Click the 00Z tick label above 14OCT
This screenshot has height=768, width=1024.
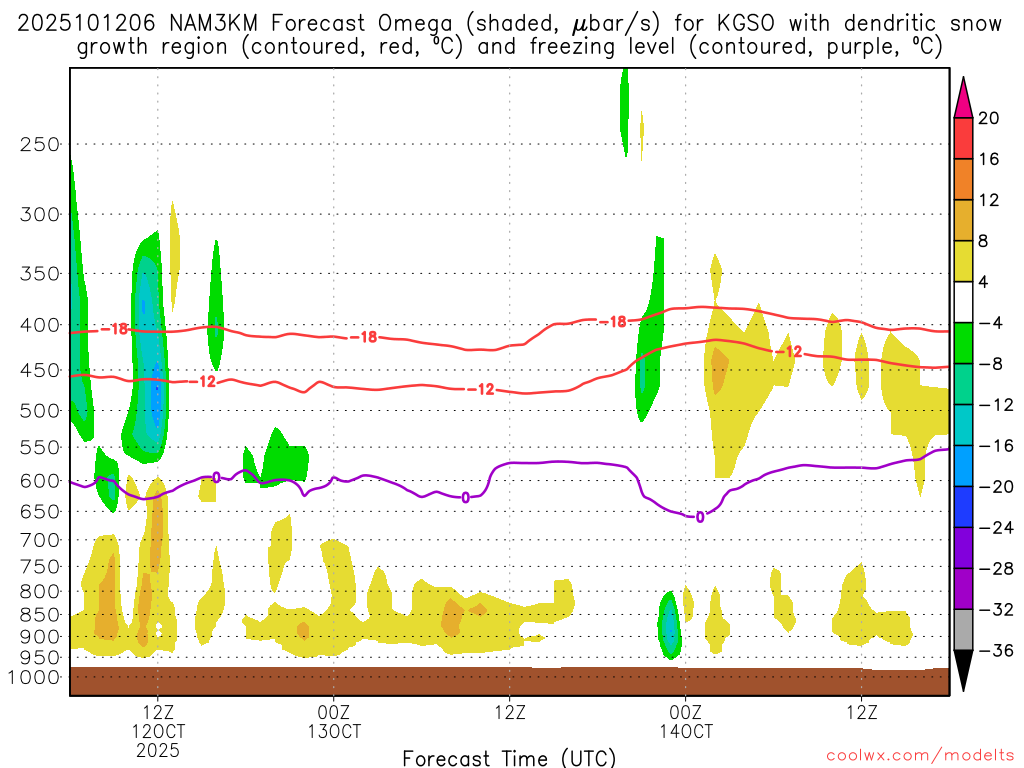(x=686, y=712)
